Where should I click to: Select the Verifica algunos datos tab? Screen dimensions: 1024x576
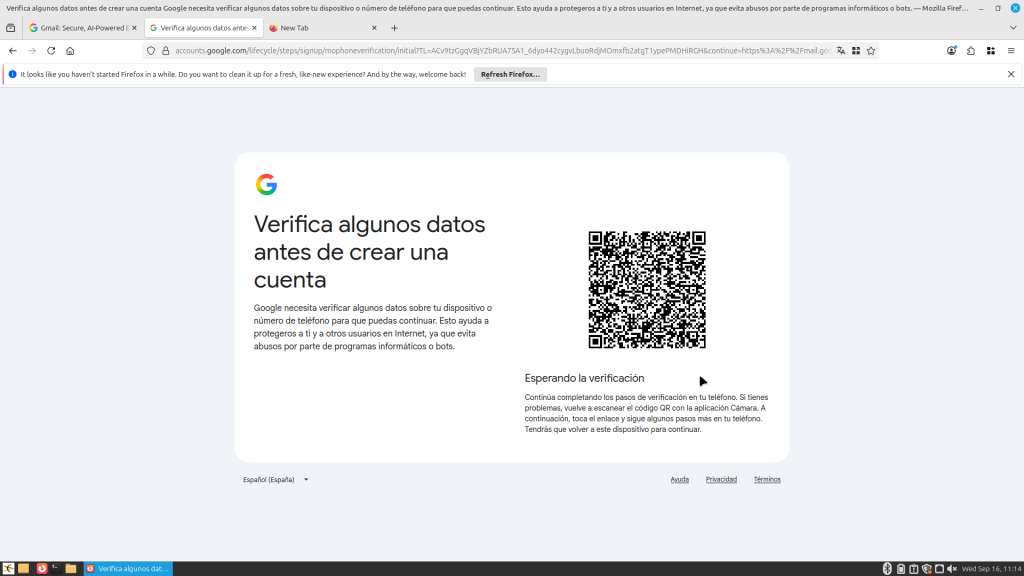[204, 28]
